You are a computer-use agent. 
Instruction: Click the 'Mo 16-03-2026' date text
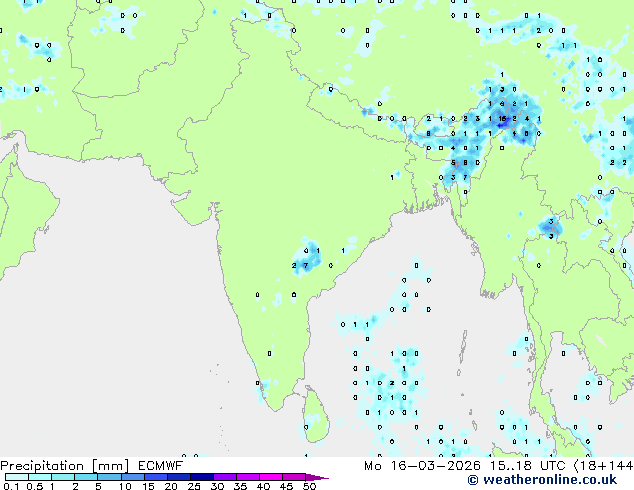423,466
